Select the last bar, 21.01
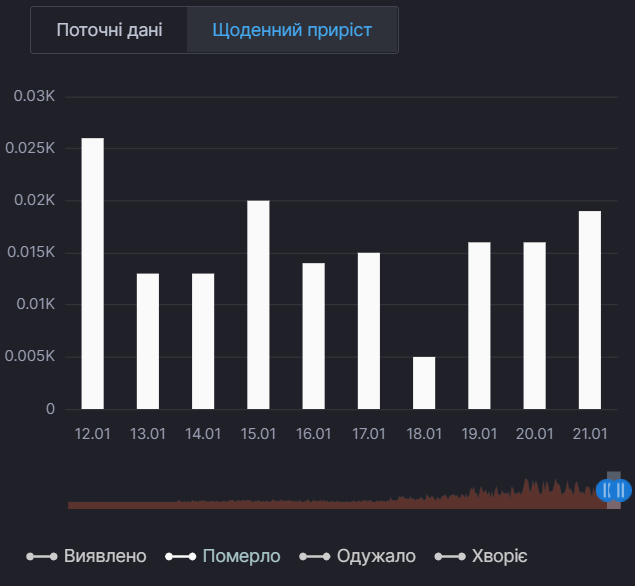635x586 pixels. (590, 310)
